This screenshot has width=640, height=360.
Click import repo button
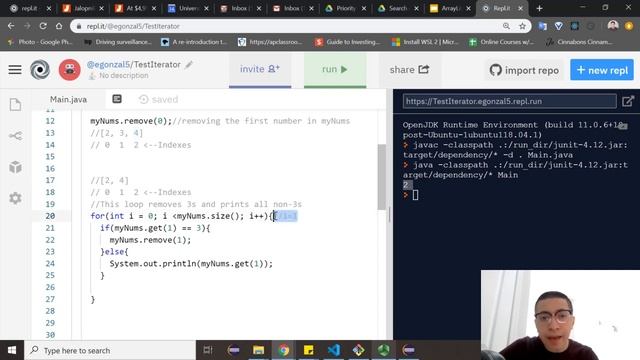point(524,70)
